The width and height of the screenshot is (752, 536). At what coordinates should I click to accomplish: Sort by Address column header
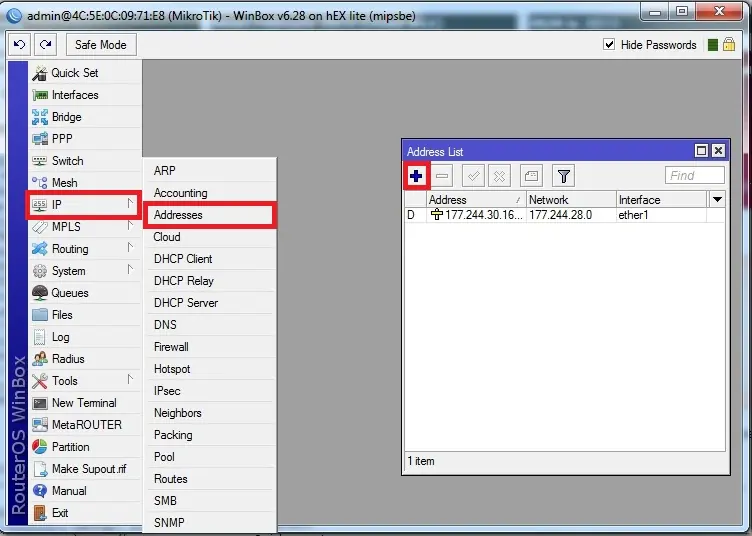pos(476,199)
